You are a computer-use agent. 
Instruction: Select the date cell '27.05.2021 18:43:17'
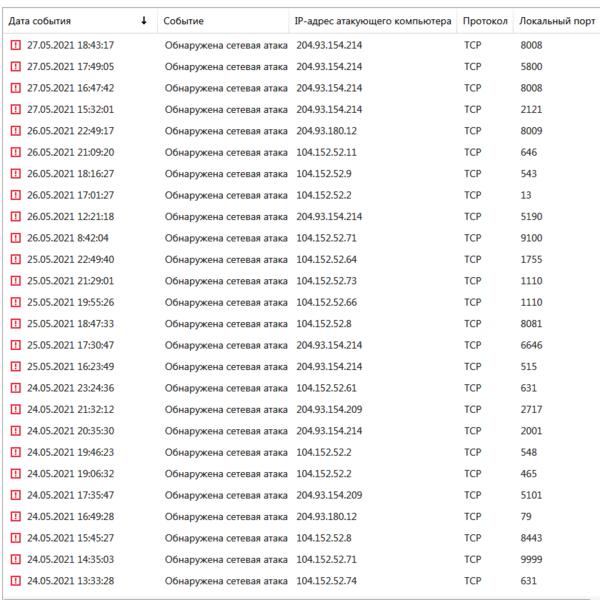[x=70, y=45]
